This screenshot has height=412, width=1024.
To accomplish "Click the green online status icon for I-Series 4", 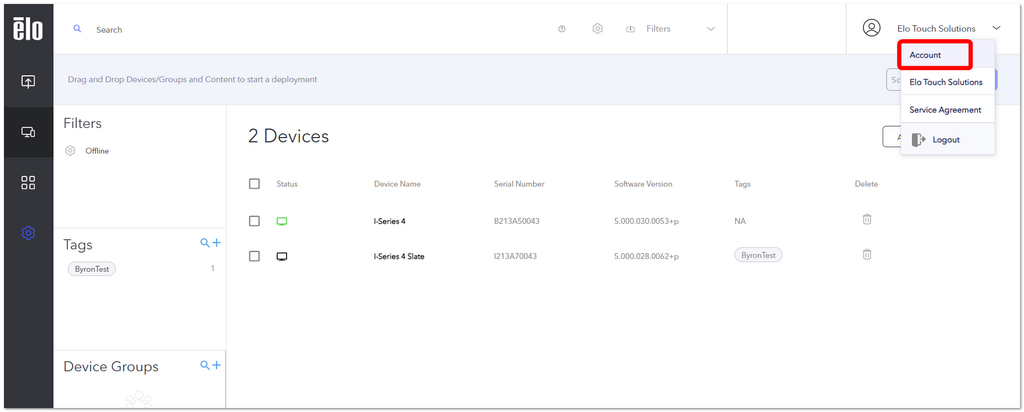I will [282, 221].
